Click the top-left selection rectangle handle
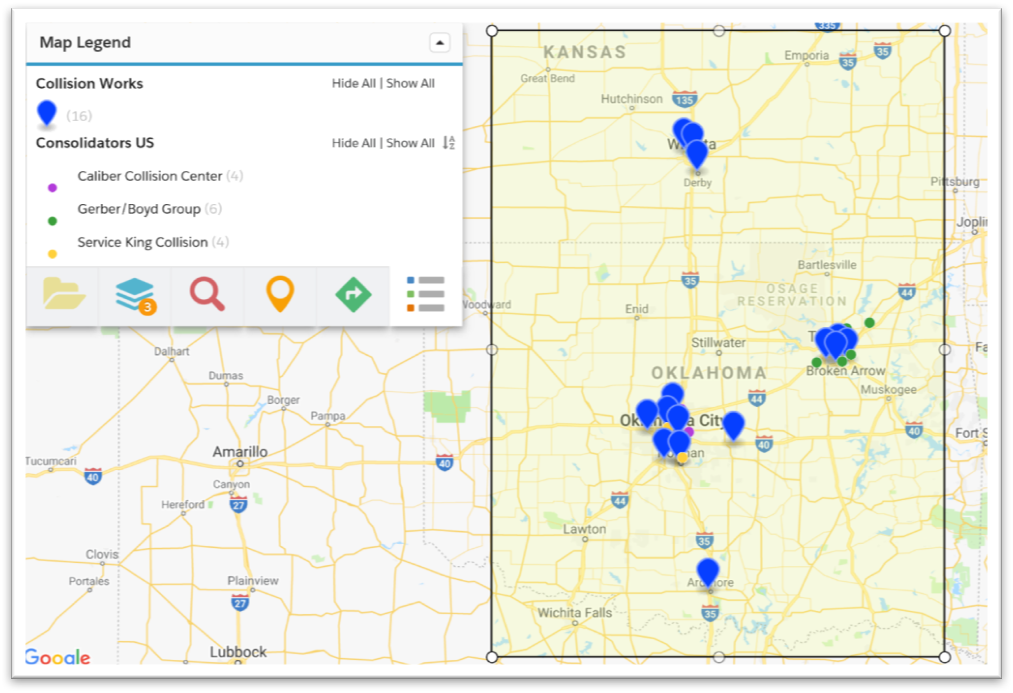 [492, 30]
